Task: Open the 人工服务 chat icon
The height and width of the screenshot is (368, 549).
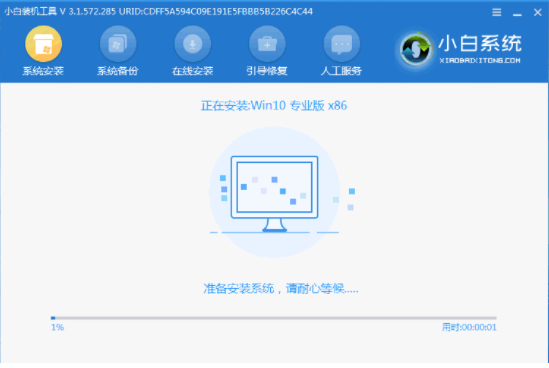Action: click(x=342, y=44)
